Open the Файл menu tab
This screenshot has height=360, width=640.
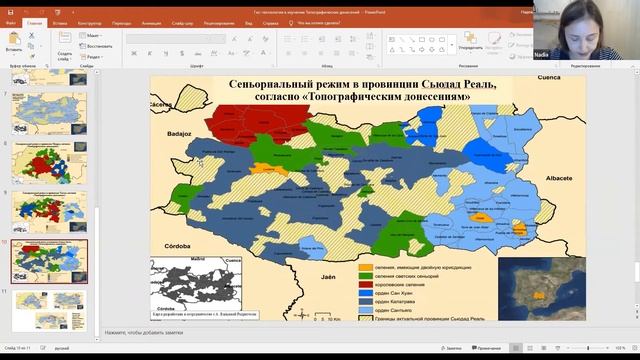[11, 23]
